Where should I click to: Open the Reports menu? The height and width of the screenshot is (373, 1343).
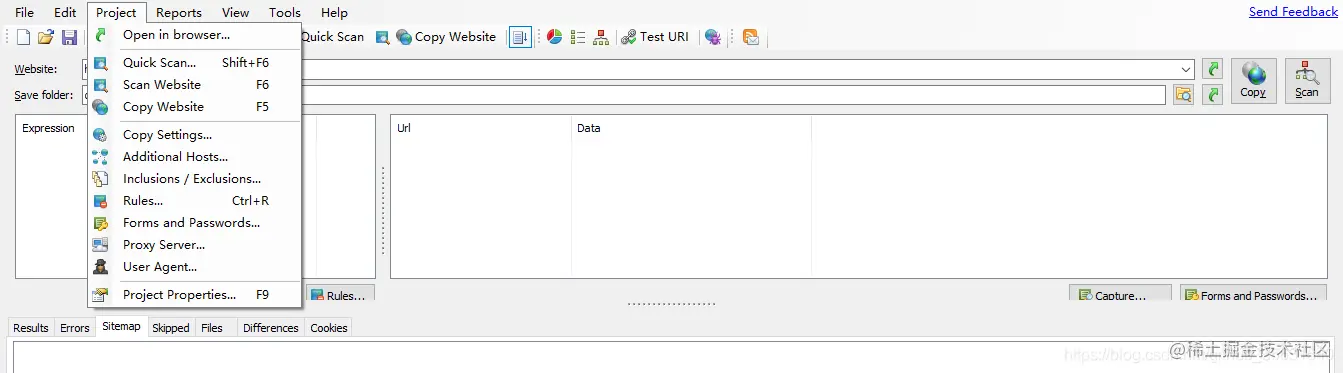pyautogui.click(x=179, y=12)
